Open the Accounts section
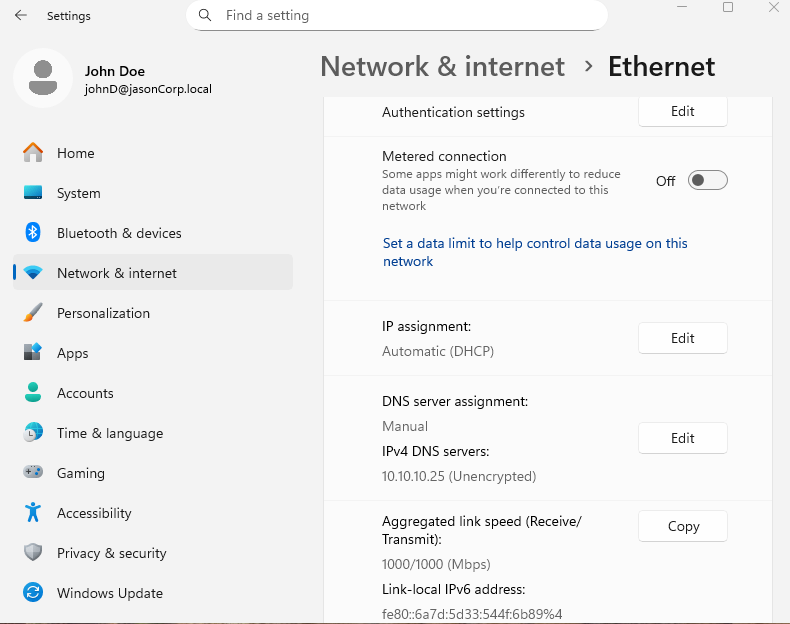This screenshot has width=790, height=624. pyautogui.click(x=153, y=393)
